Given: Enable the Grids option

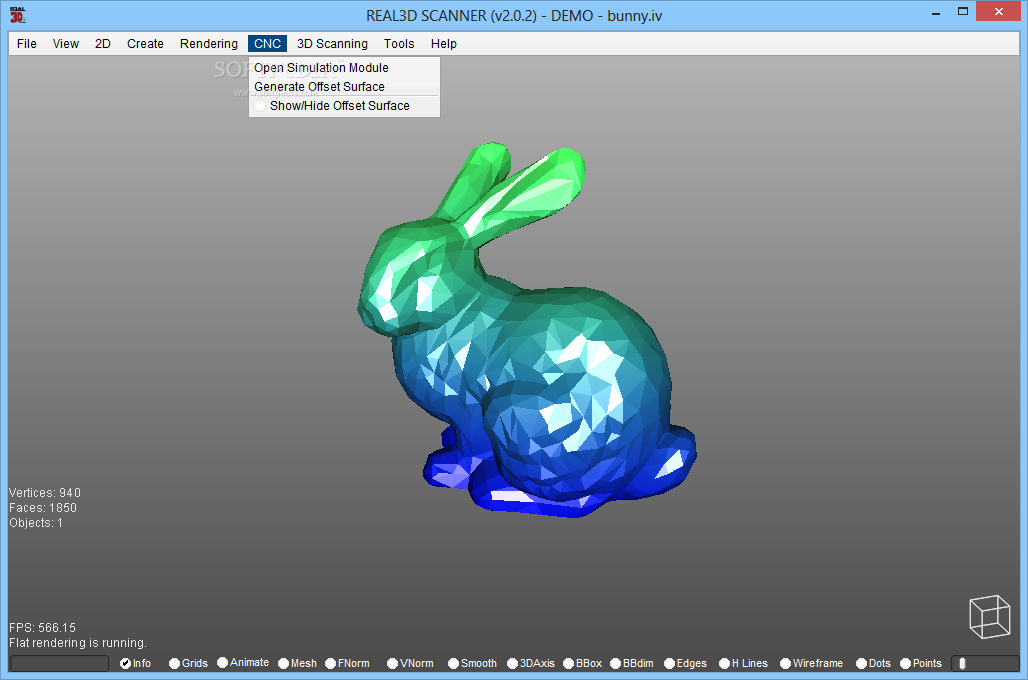Looking at the screenshot, I should click(188, 663).
